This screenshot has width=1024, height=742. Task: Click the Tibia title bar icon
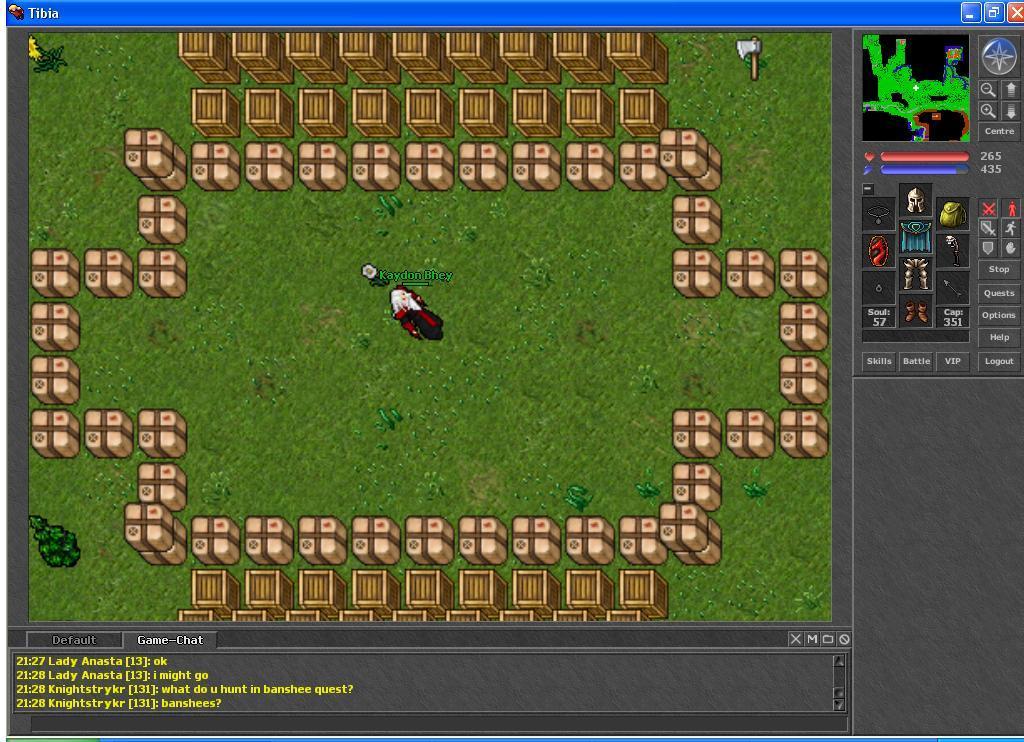coord(16,12)
